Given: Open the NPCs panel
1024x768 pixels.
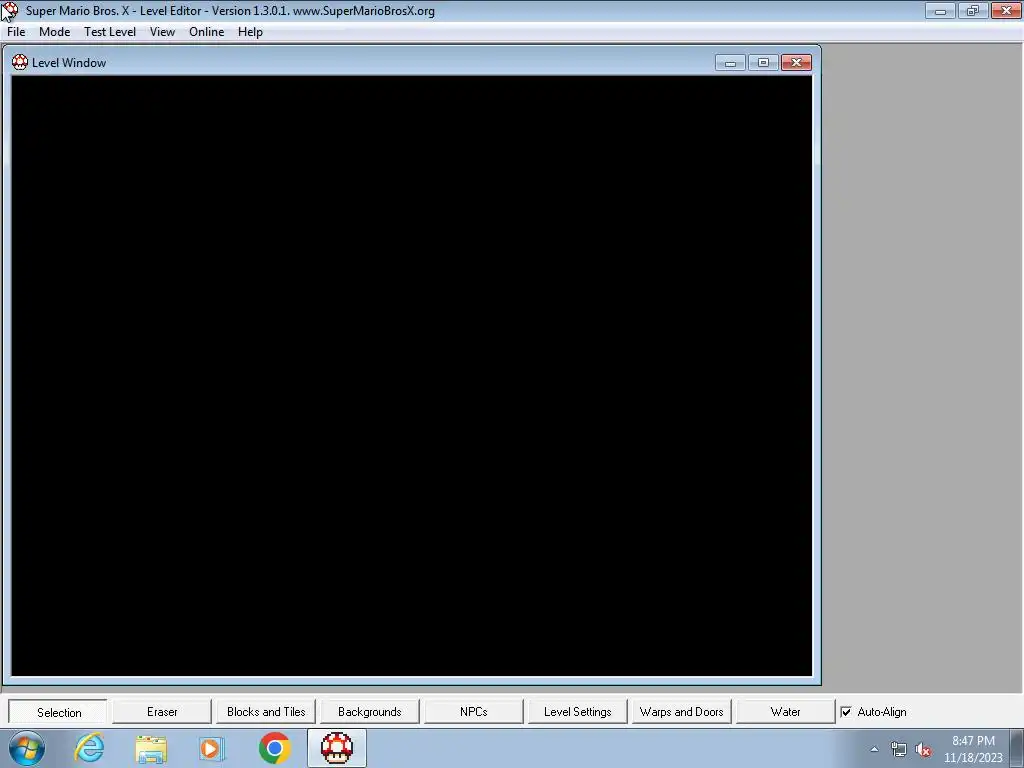Looking at the screenshot, I should click(473, 712).
